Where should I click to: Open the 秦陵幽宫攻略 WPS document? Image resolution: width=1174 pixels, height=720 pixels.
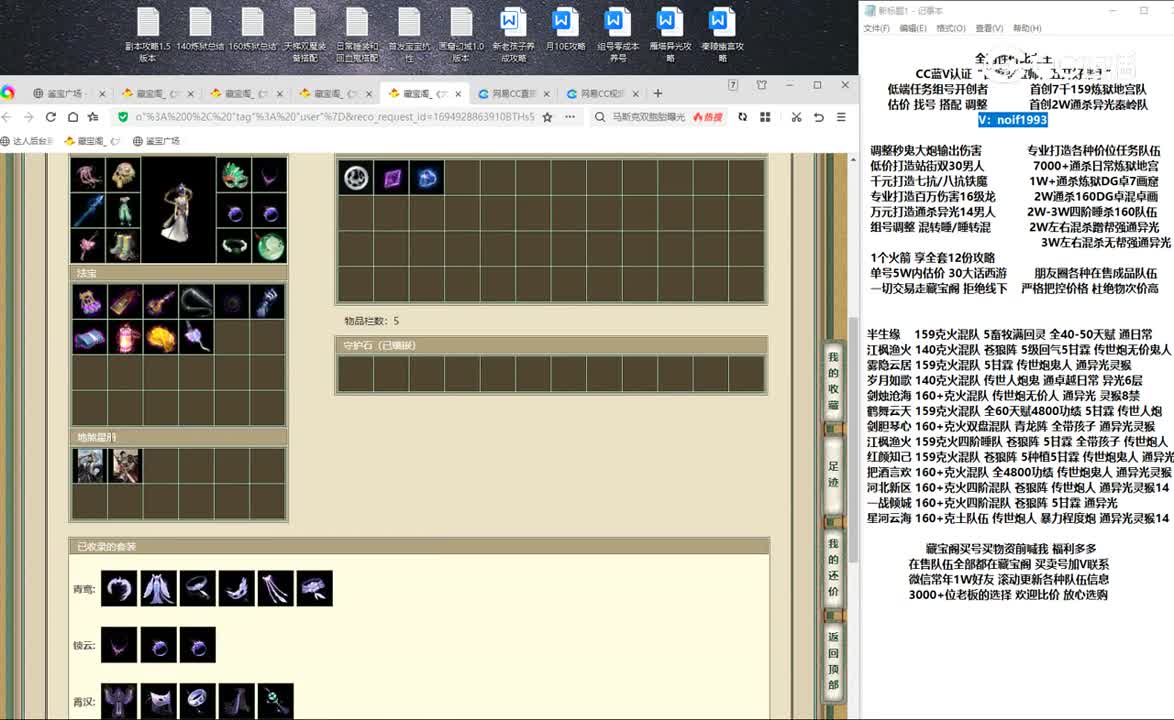[x=722, y=34]
